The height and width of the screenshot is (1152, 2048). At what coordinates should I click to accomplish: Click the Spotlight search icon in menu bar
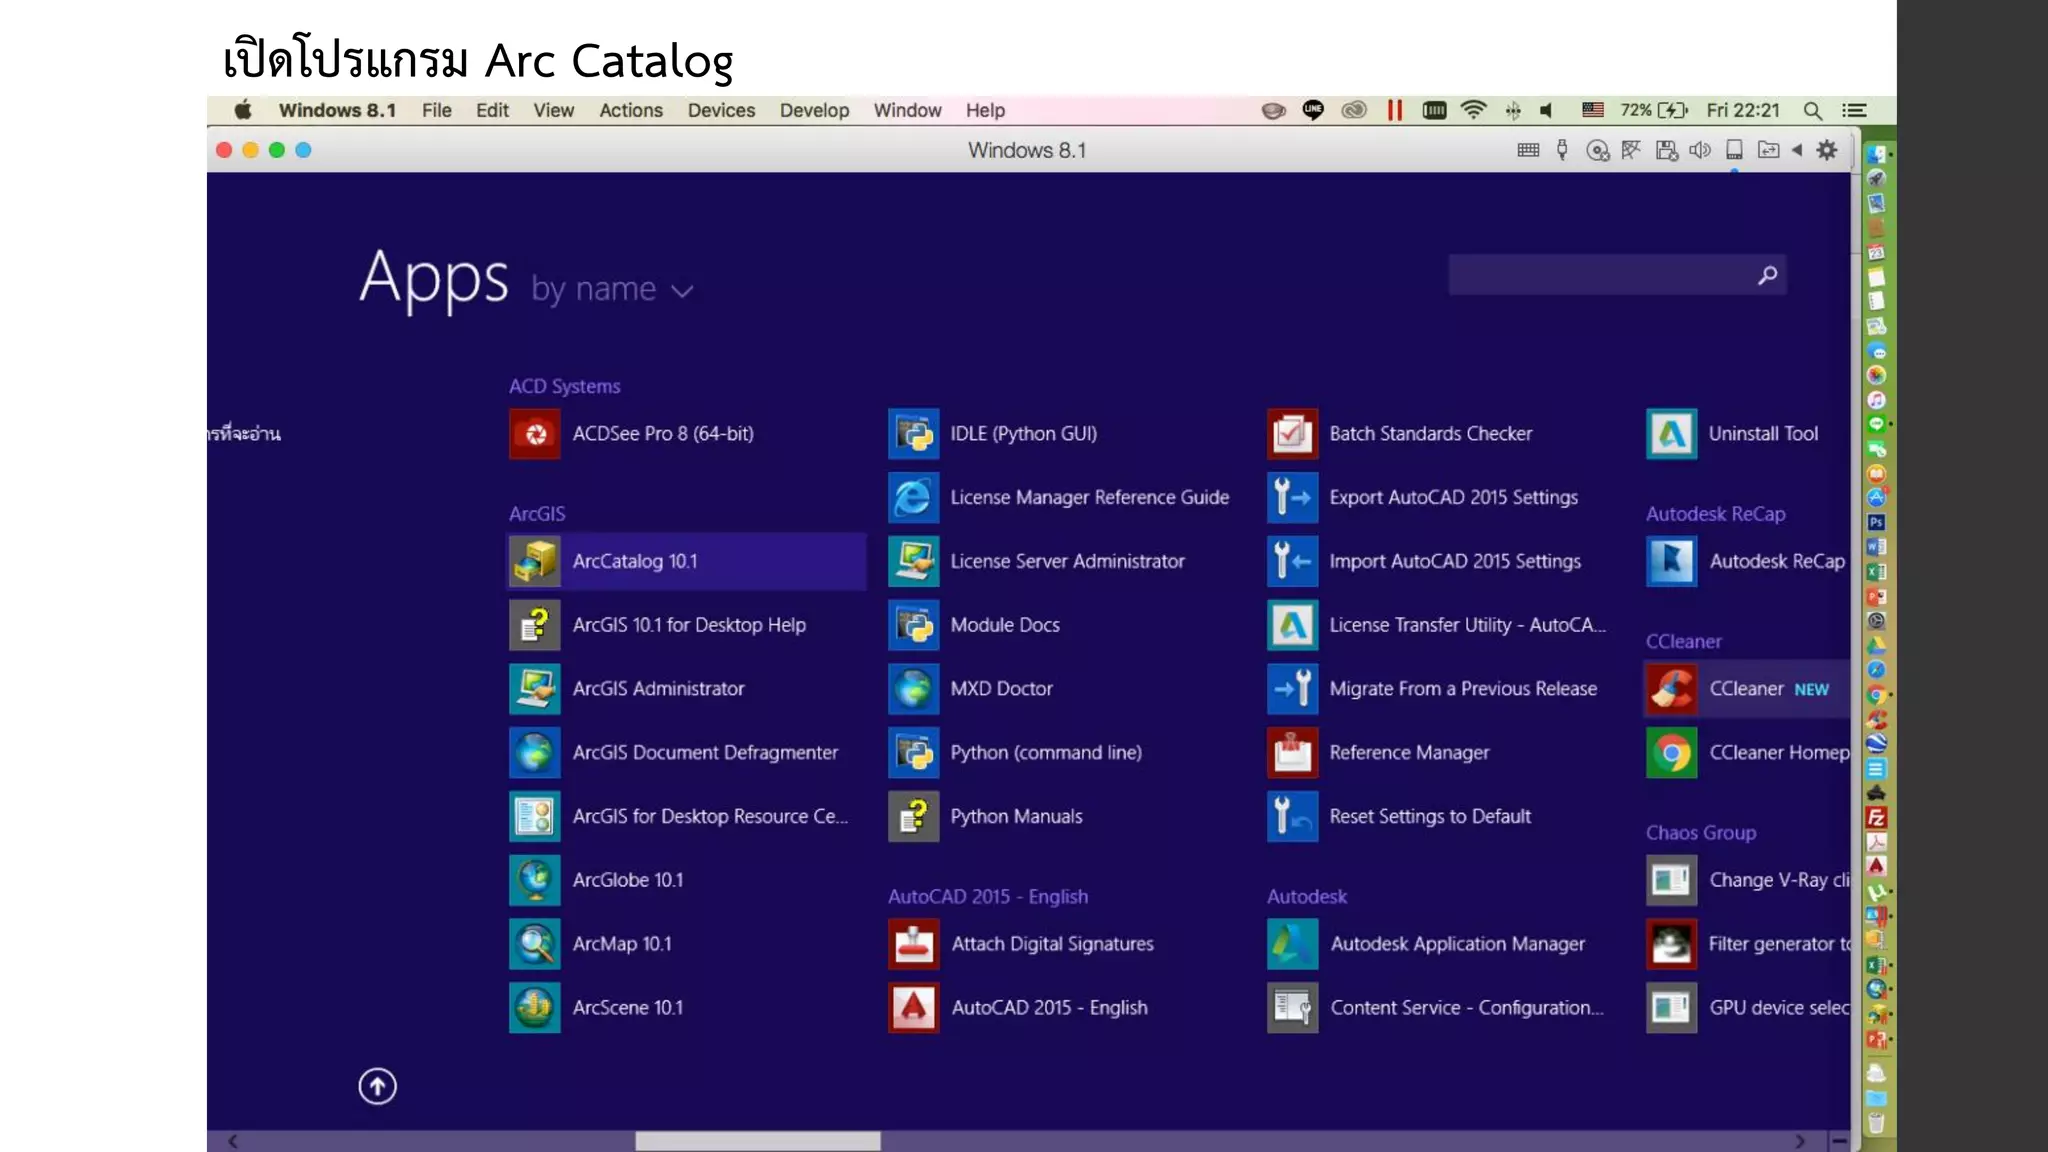(1812, 111)
